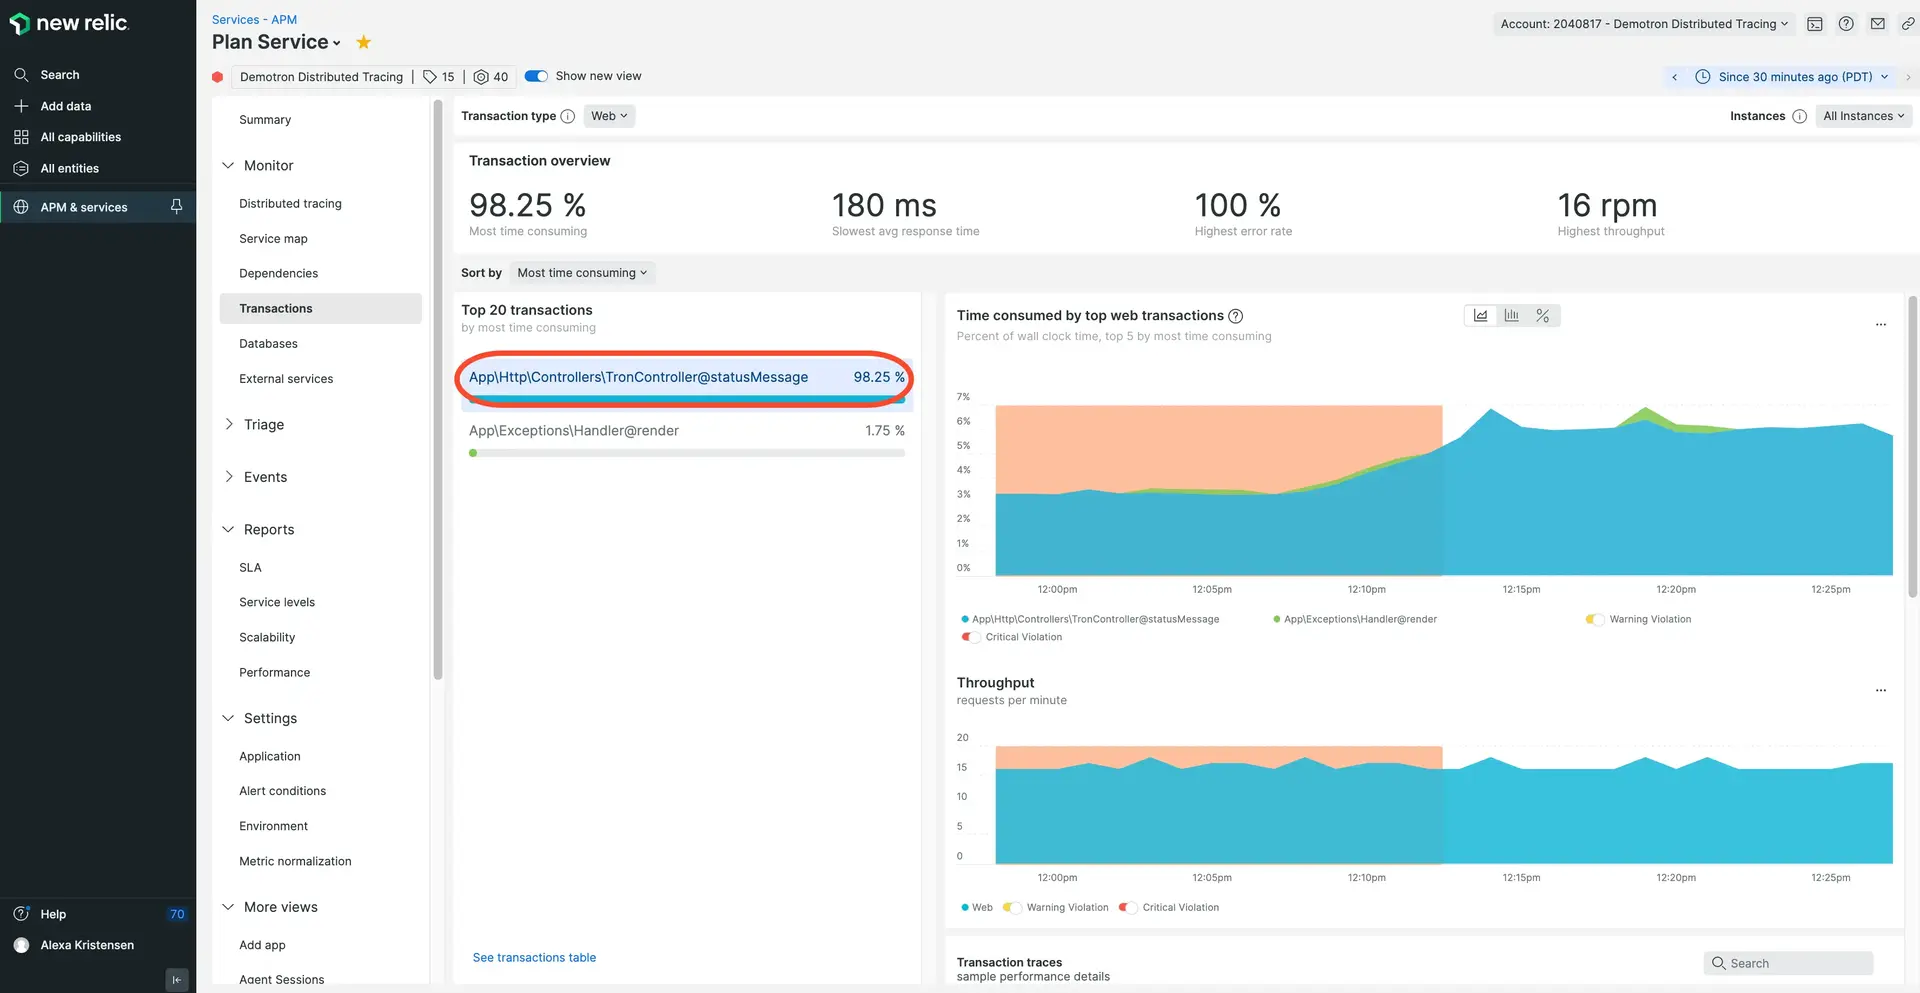Collapse the sidebar using bottom arrow icon
Image resolution: width=1920 pixels, height=993 pixels.
pos(176,980)
